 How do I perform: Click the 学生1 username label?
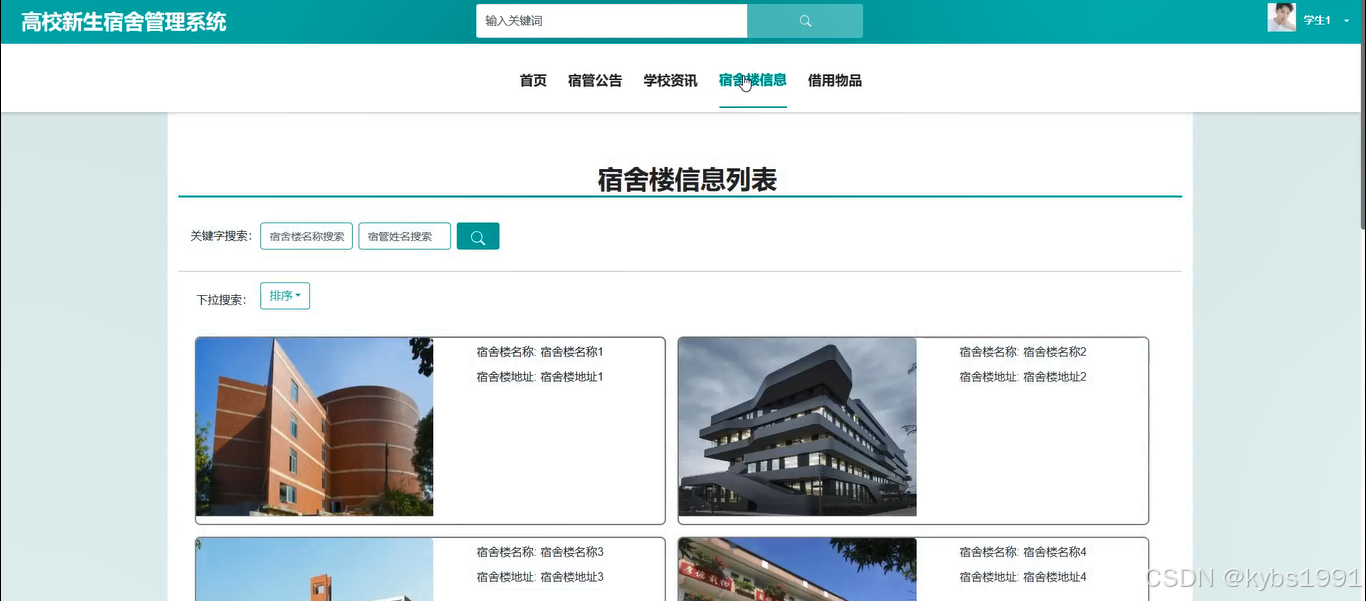(1317, 20)
